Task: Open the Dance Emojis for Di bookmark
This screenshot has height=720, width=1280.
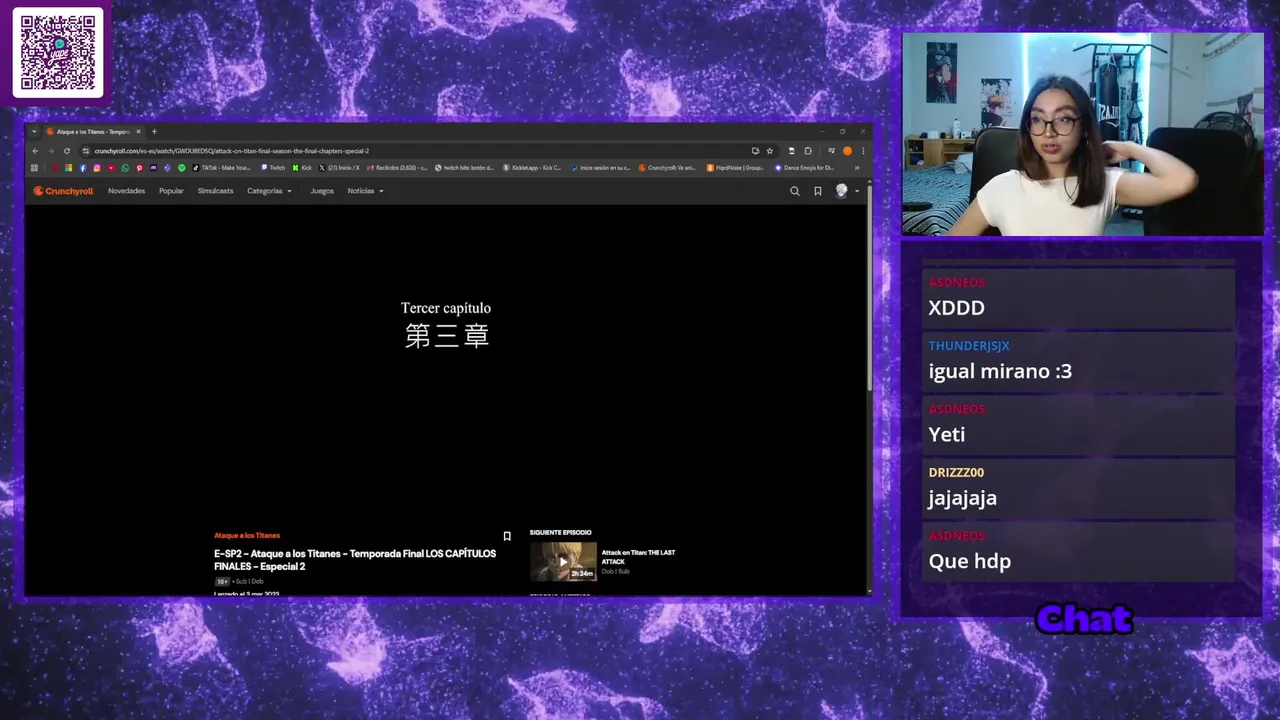Action: [x=804, y=168]
